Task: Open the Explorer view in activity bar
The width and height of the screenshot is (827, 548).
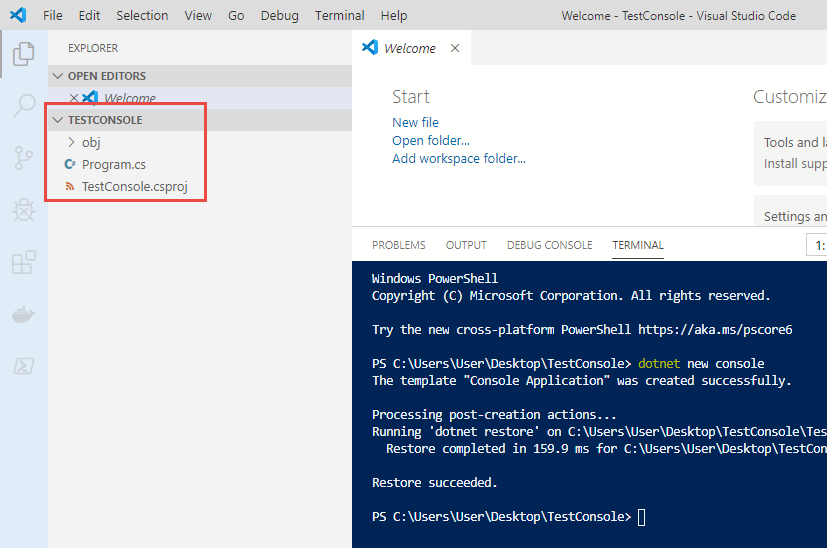Action: pyautogui.click(x=24, y=54)
